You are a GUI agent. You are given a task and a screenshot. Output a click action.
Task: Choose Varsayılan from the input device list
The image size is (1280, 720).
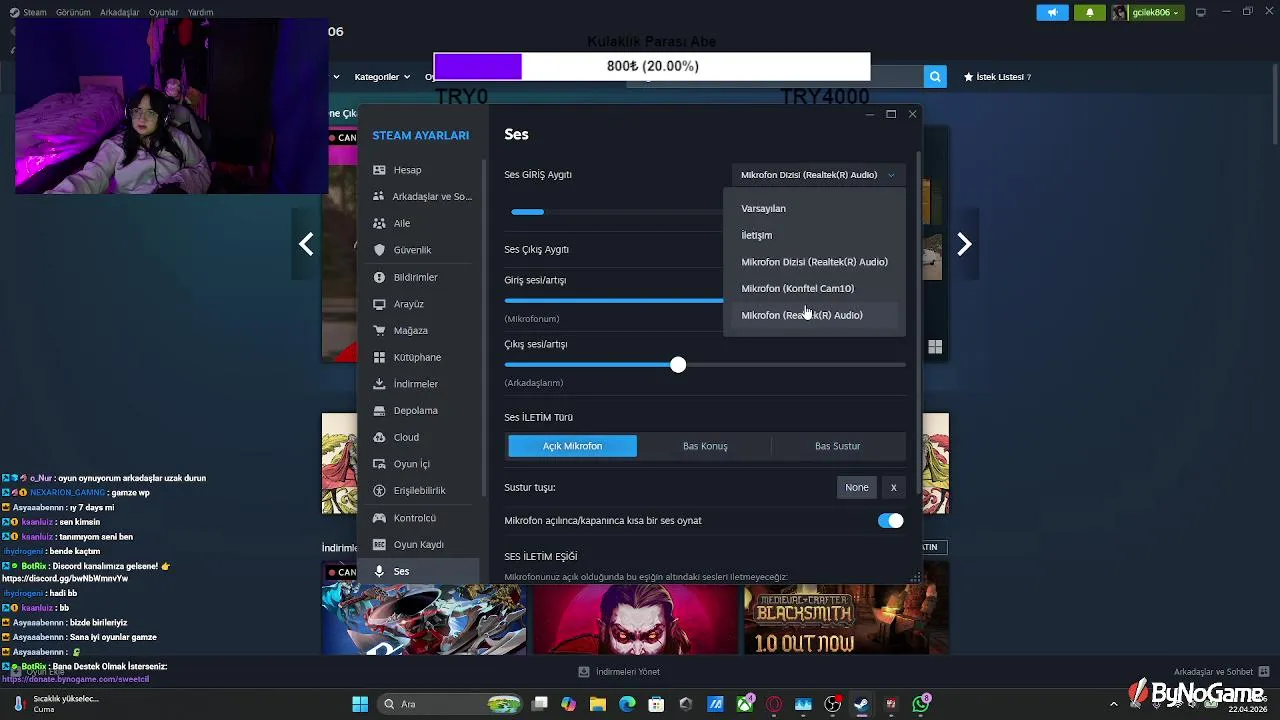pos(814,209)
